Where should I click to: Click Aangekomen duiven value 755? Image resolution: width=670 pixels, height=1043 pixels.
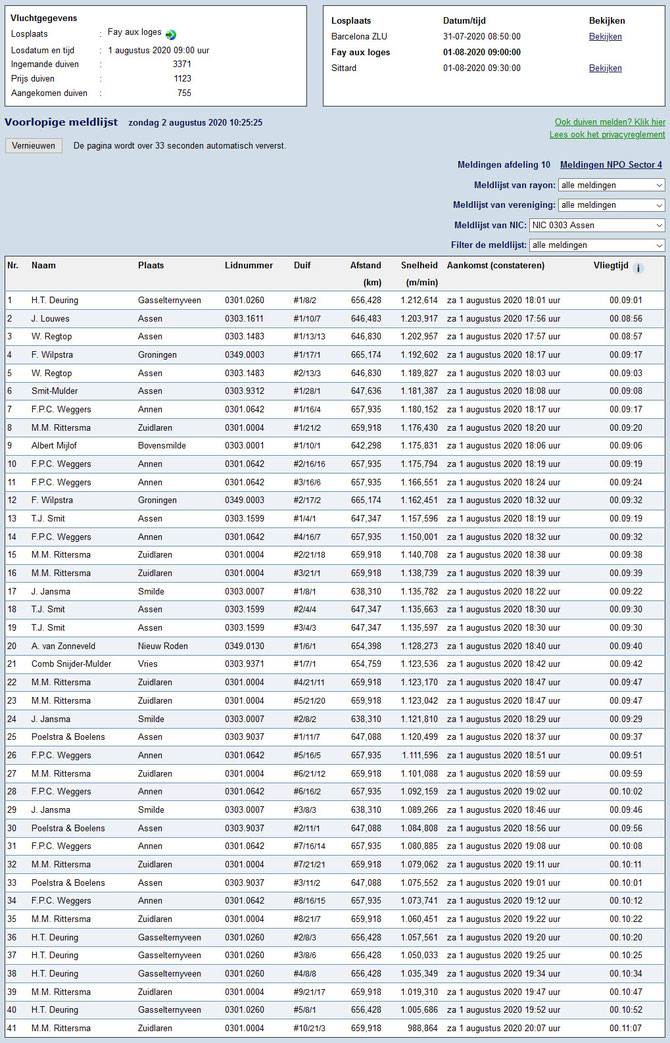pyautogui.click(x=184, y=93)
